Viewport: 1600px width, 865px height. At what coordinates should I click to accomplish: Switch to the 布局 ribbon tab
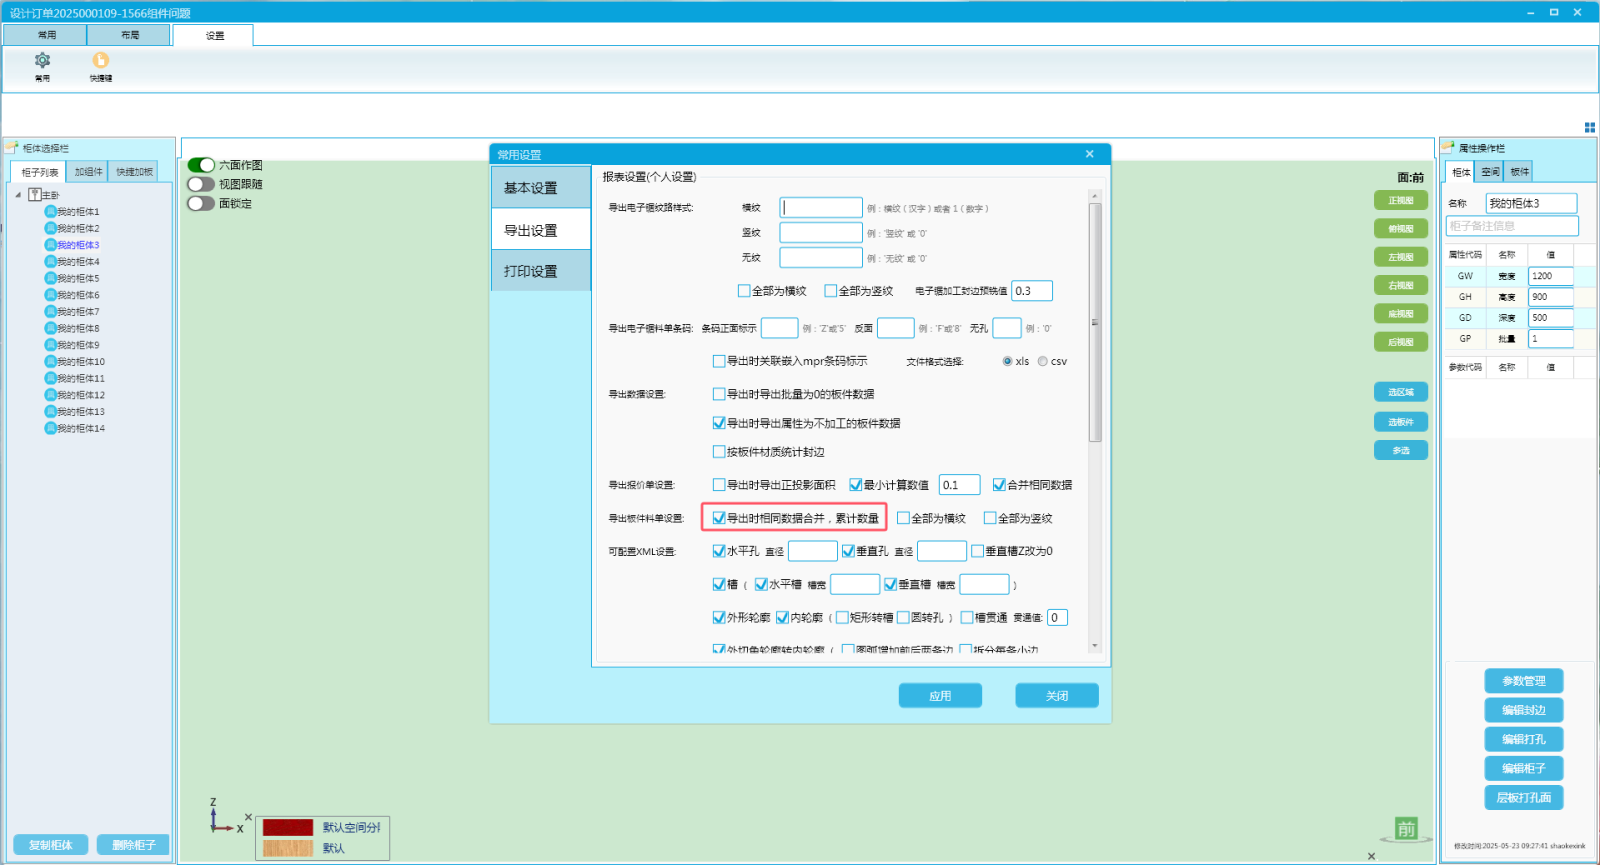[130, 35]
